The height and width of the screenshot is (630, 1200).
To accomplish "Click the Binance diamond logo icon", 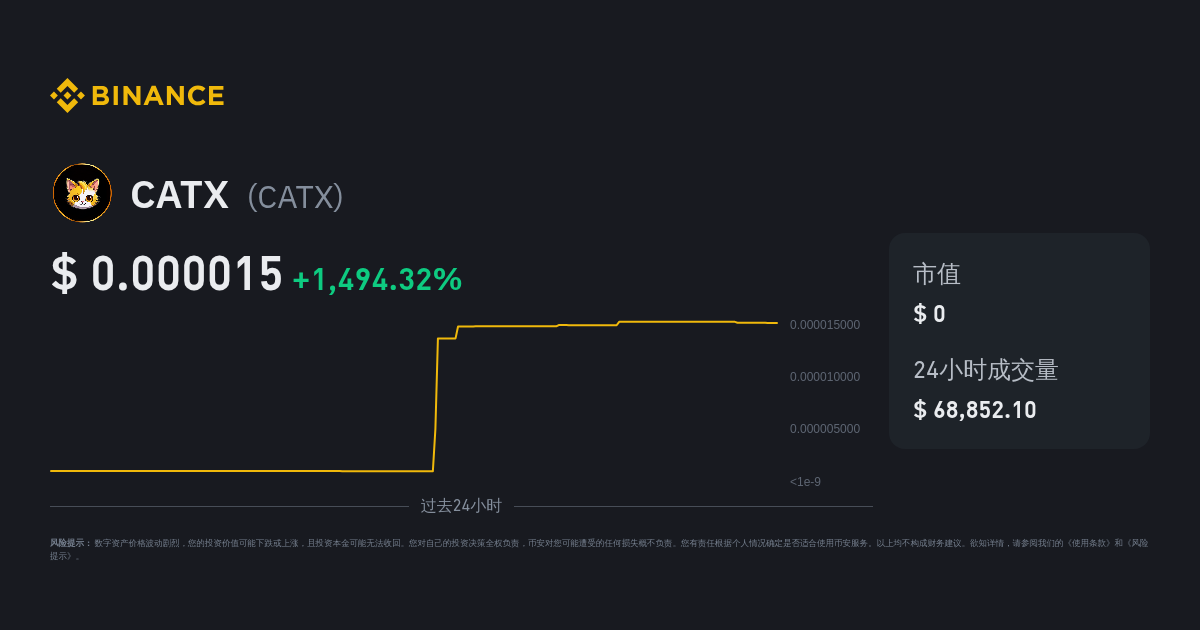I will tap(66, 96).
